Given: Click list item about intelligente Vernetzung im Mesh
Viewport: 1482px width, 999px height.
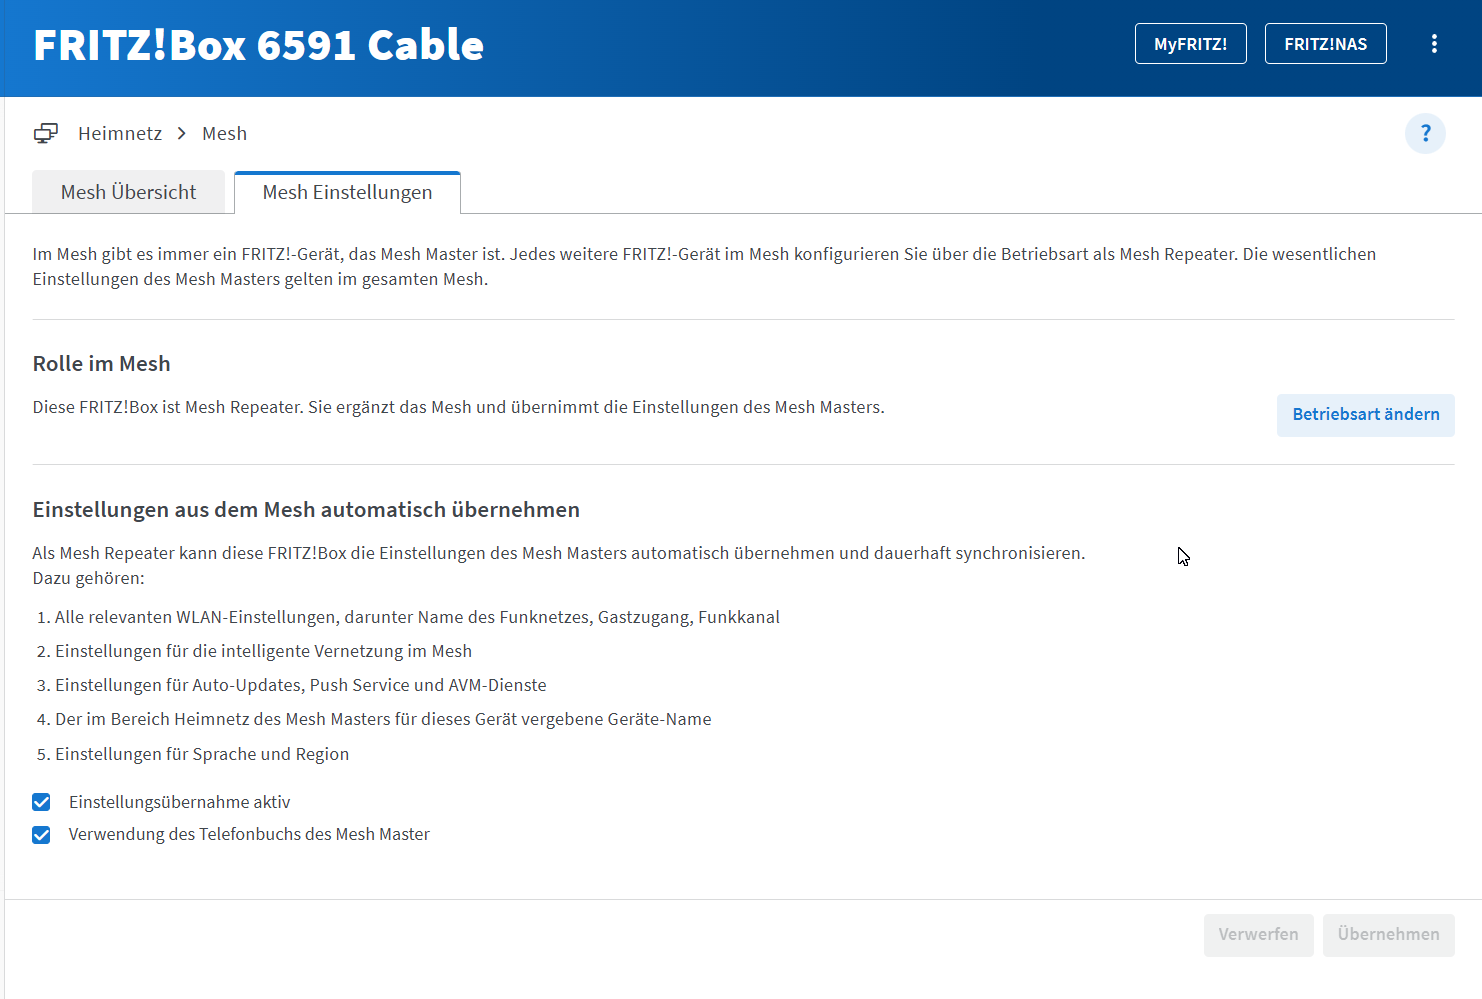Looking at the screenshot, I should [x=263, y=651].
